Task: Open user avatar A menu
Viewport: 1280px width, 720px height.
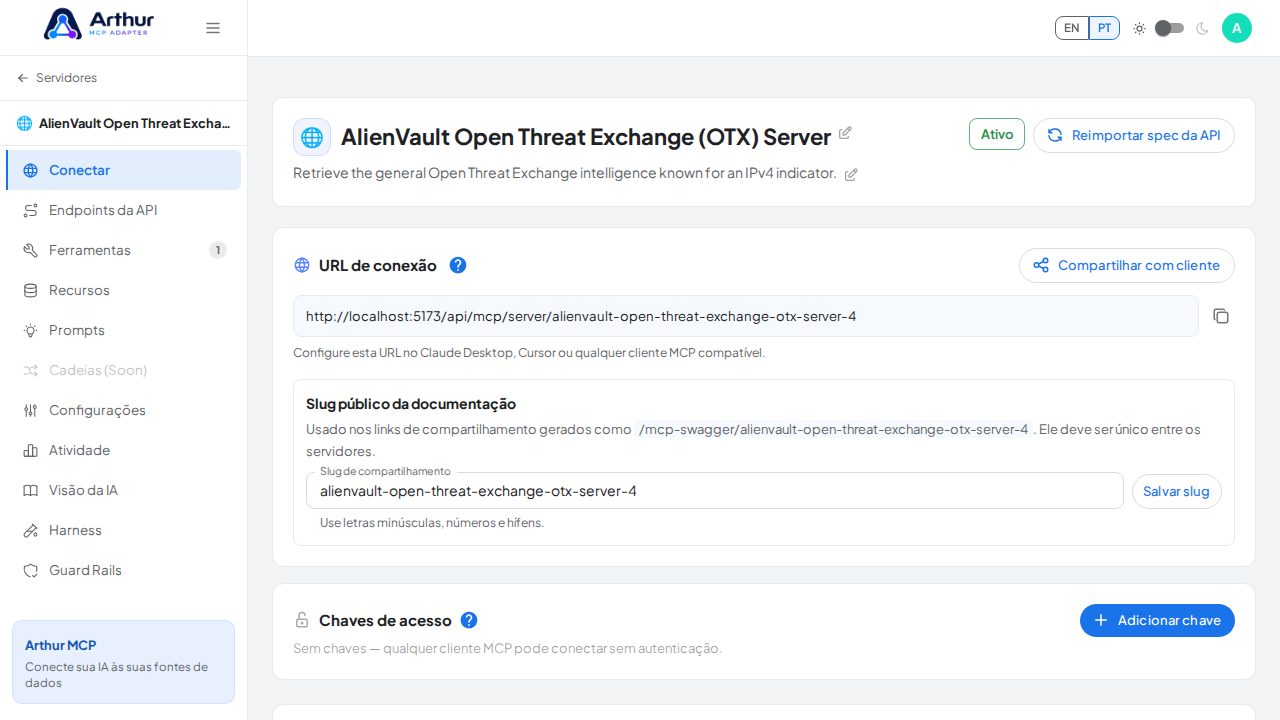Action: tap(1237, 28)
